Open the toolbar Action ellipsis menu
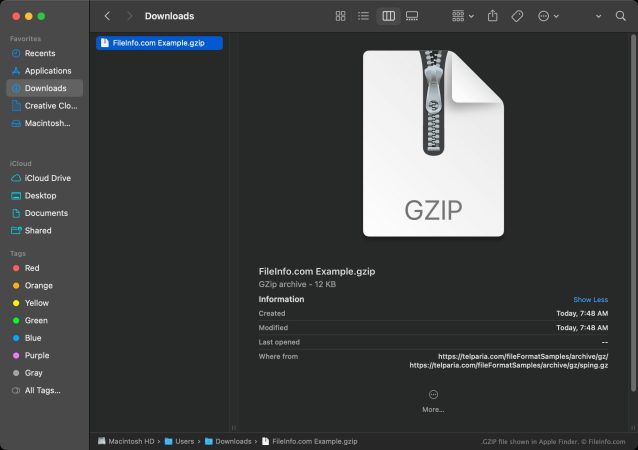This screenshot has width=638, height=450. (x=547, y=16)
